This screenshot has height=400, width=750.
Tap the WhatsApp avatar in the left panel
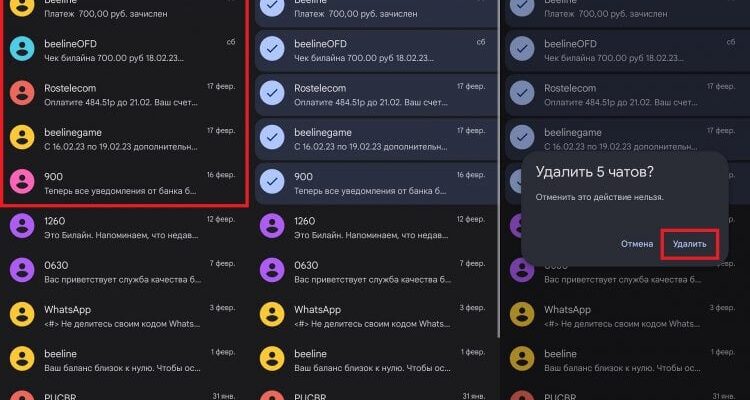(22, 315)
